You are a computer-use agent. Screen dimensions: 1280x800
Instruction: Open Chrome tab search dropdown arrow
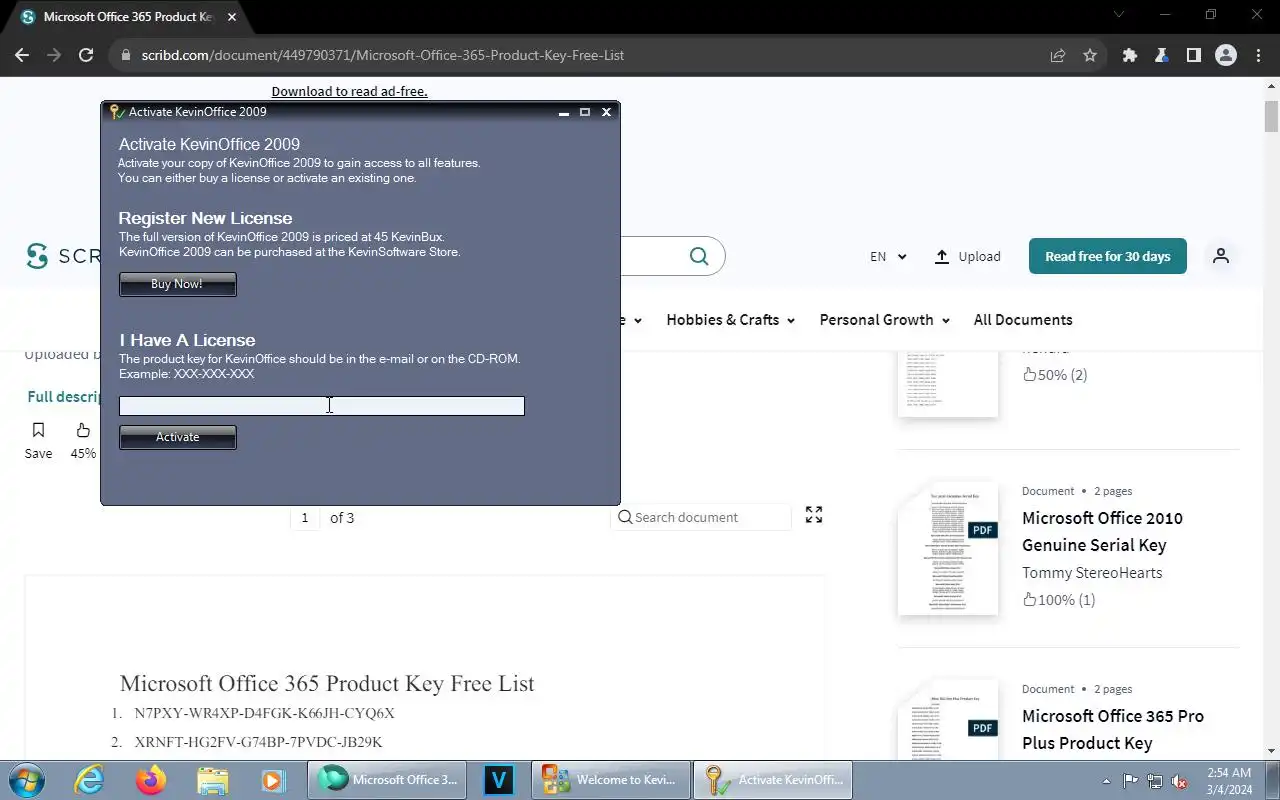click(x=1119, y=15)
